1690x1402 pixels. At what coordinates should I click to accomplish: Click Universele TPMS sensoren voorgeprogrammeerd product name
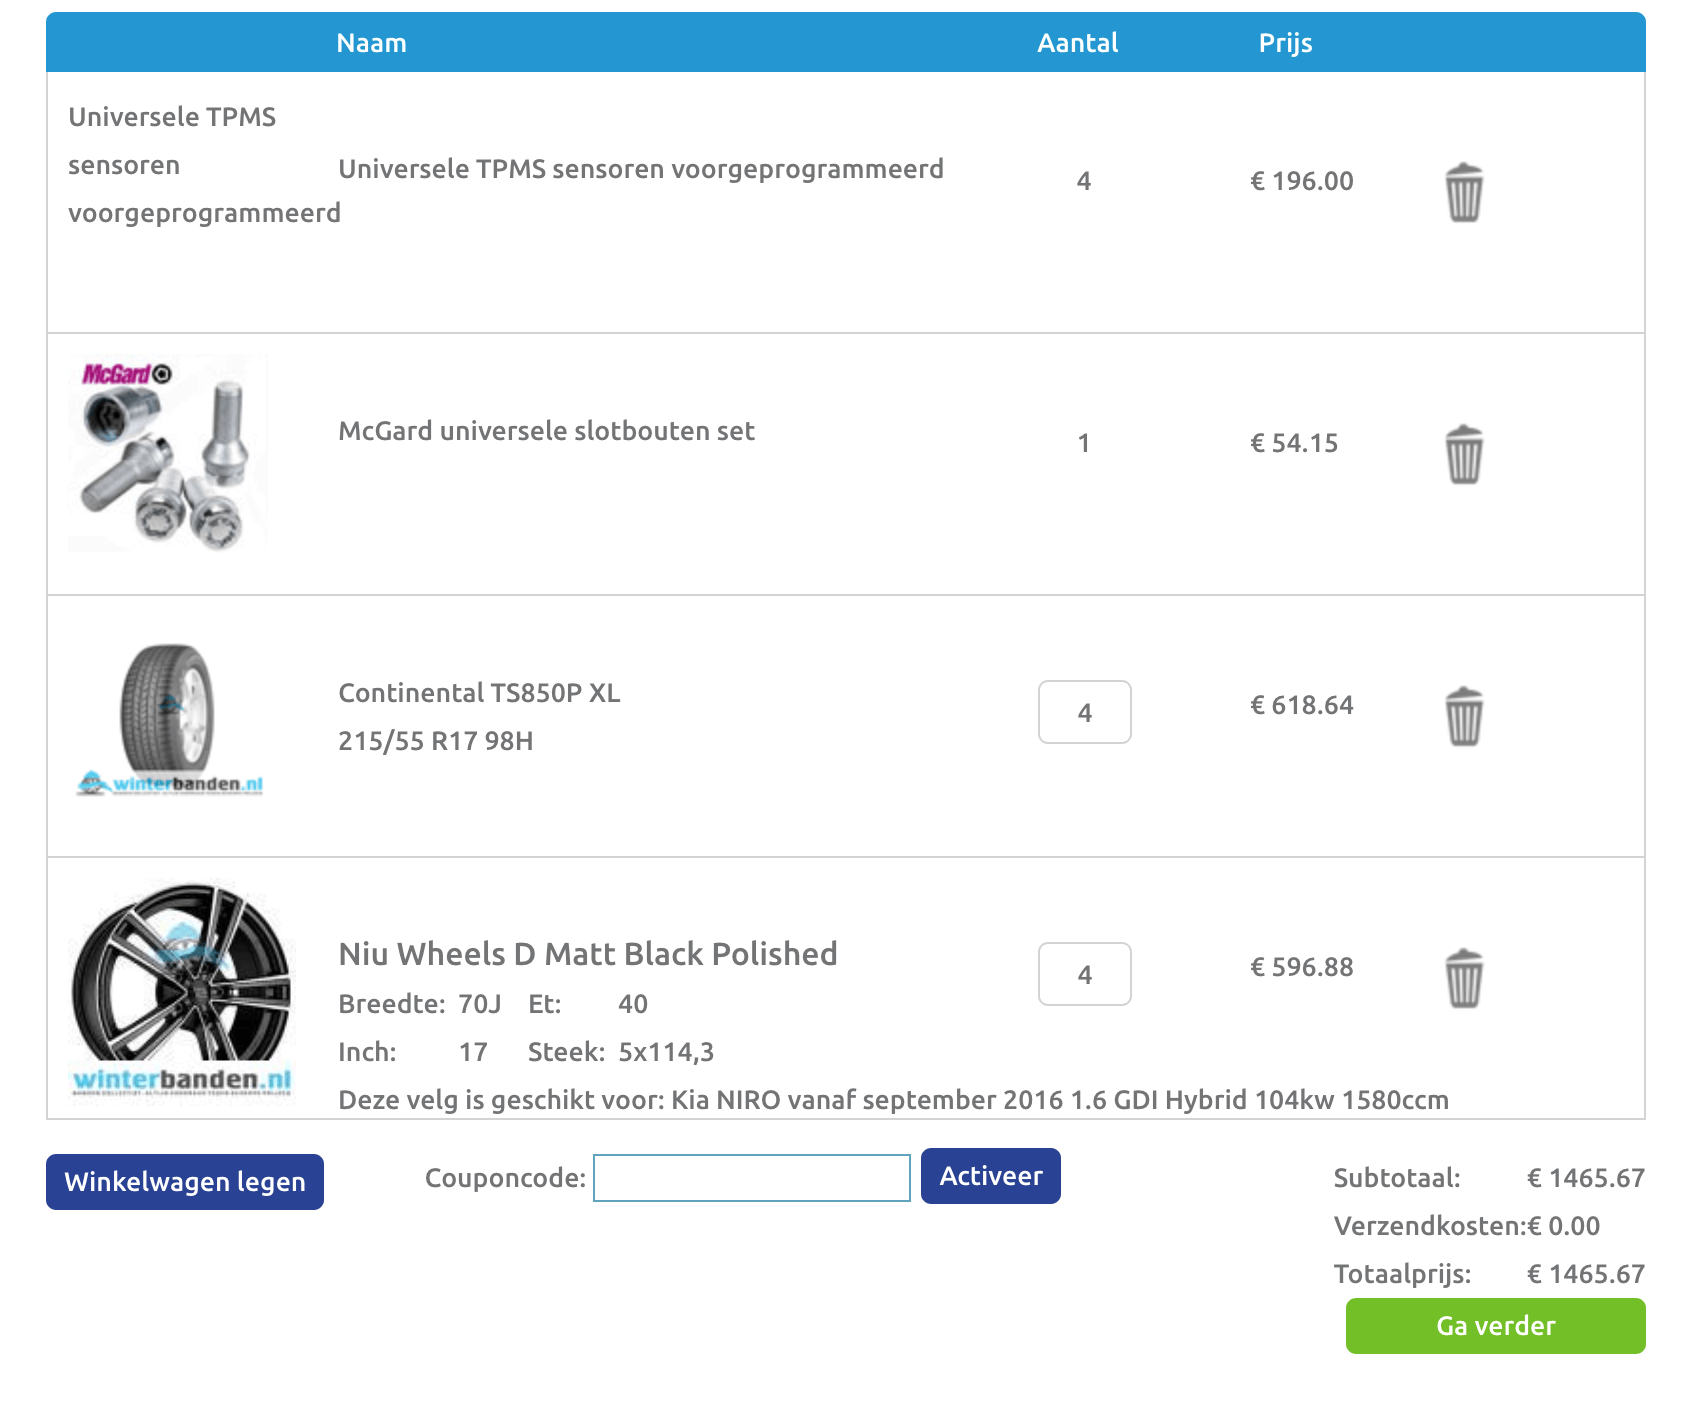(640, 169)
